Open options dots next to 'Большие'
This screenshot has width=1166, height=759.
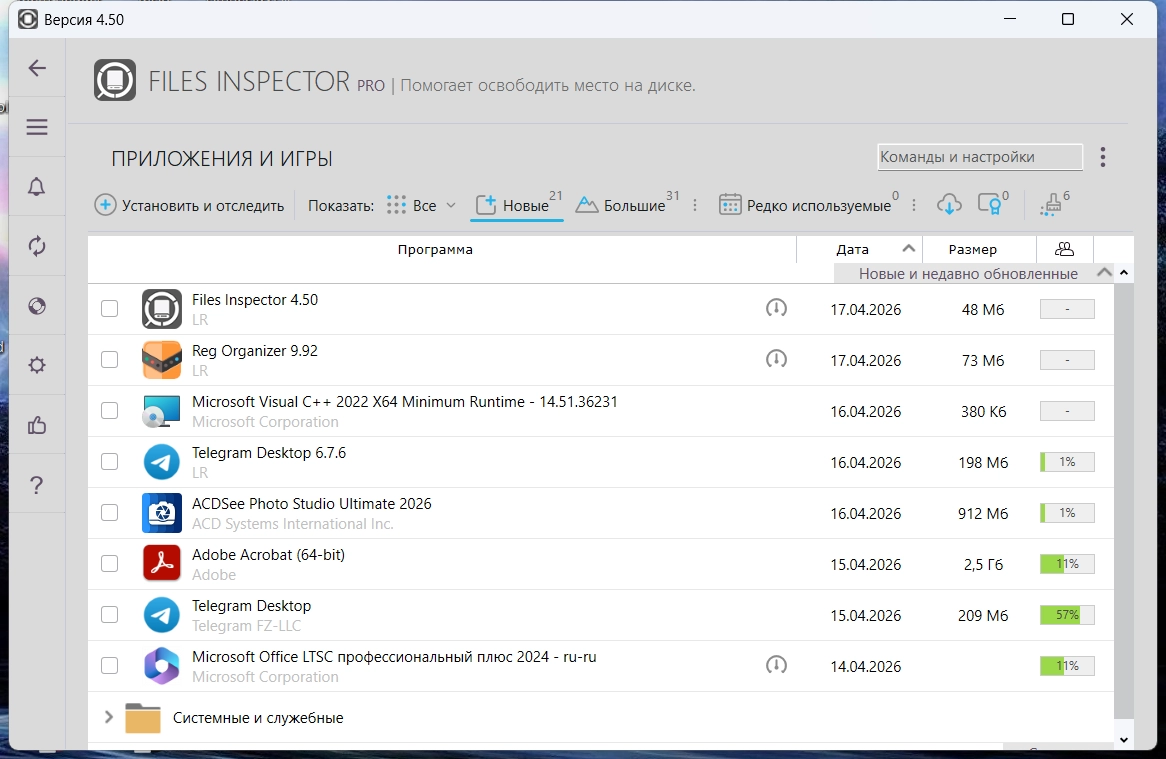pyautogui.click(x=695, y=205)
